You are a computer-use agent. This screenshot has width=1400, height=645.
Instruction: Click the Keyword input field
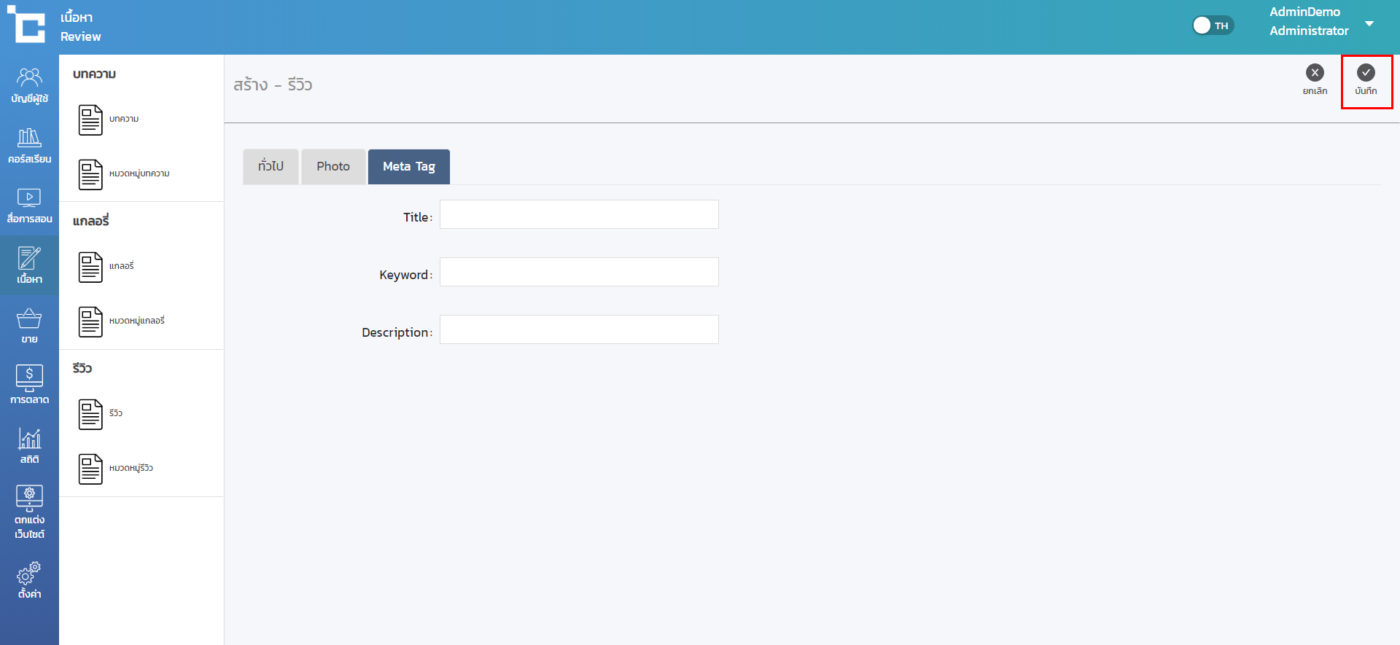(x=579, y=272)
